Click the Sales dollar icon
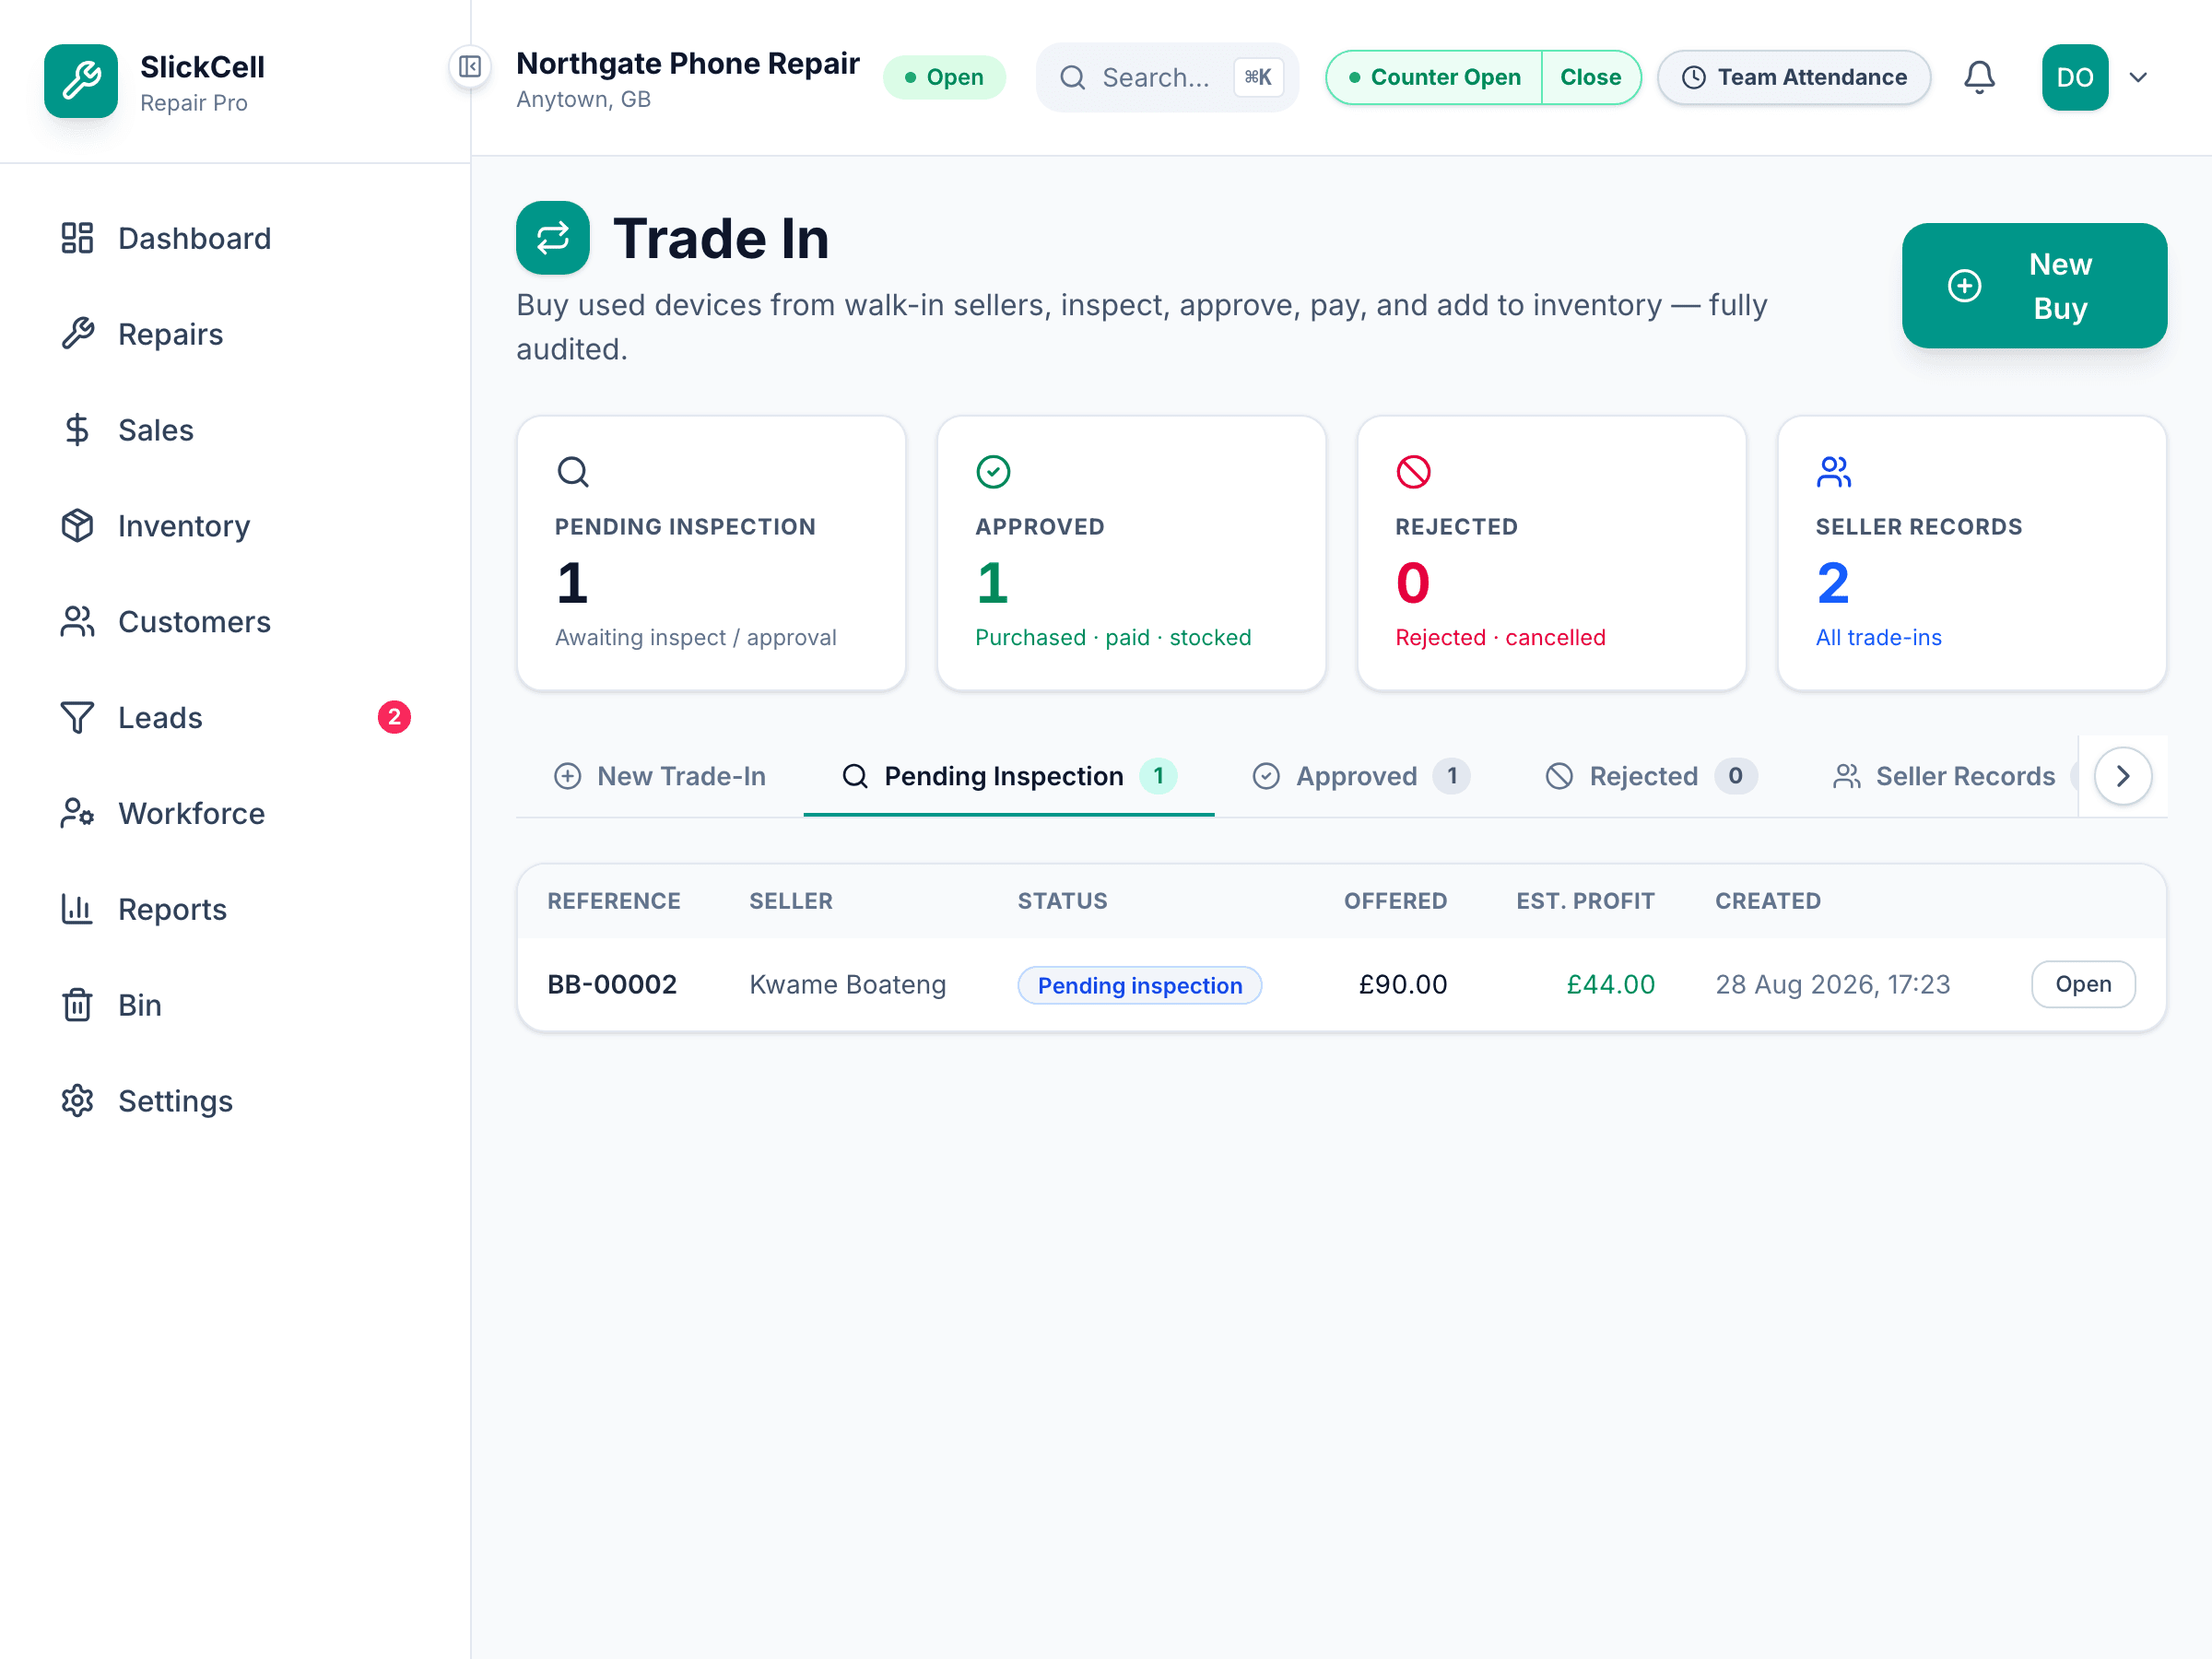Viewport: 2212px width, 1659px height. tap(77, 430)
